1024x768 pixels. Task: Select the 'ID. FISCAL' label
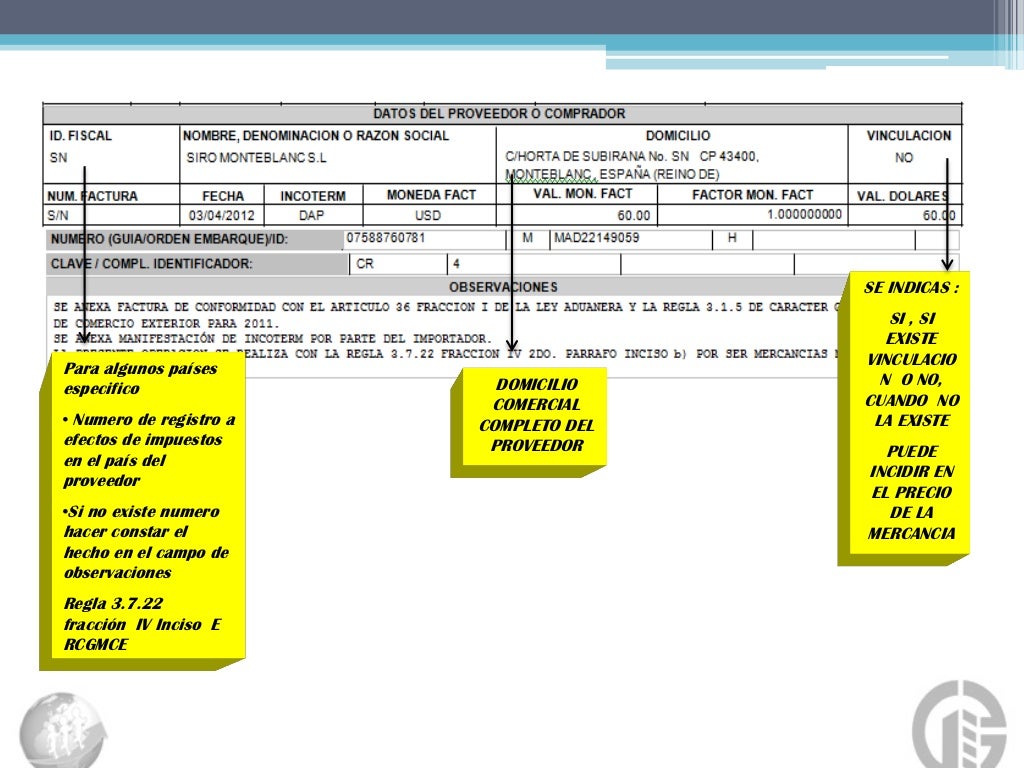[80, 136]
